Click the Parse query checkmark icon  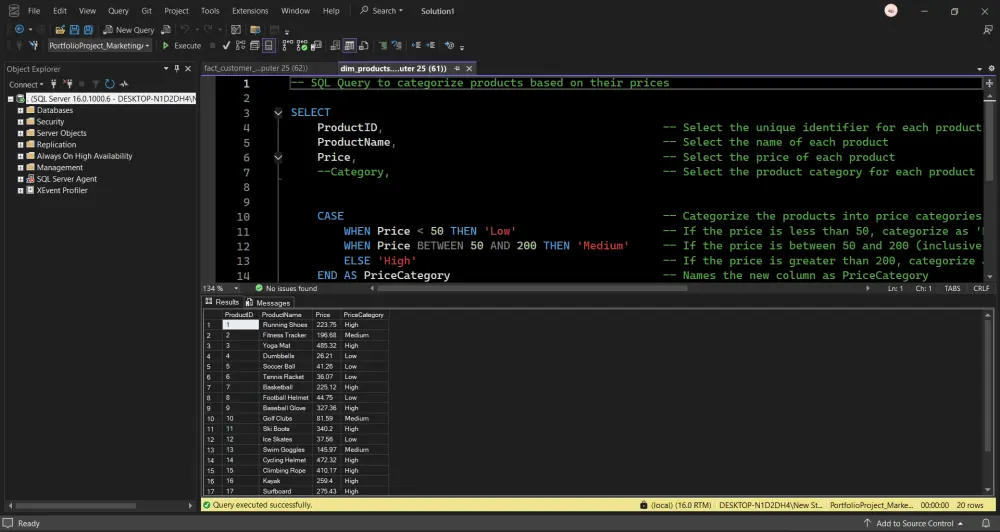(226, 46)
